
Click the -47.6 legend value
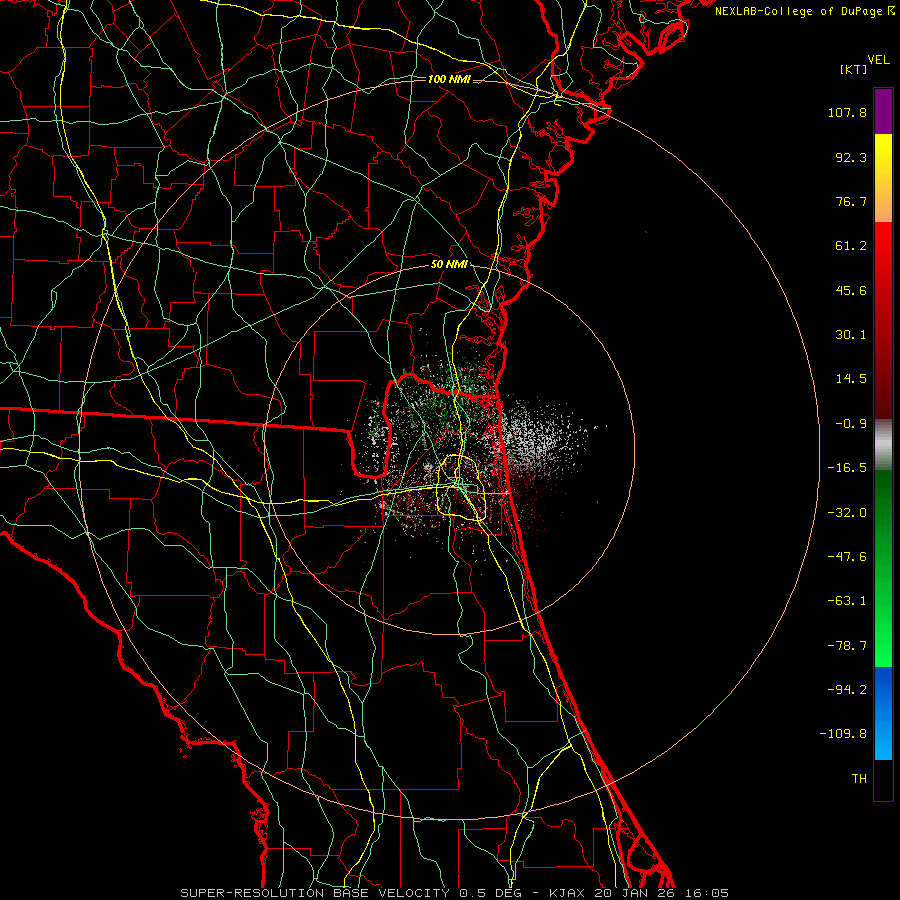(x=847, y=557)
